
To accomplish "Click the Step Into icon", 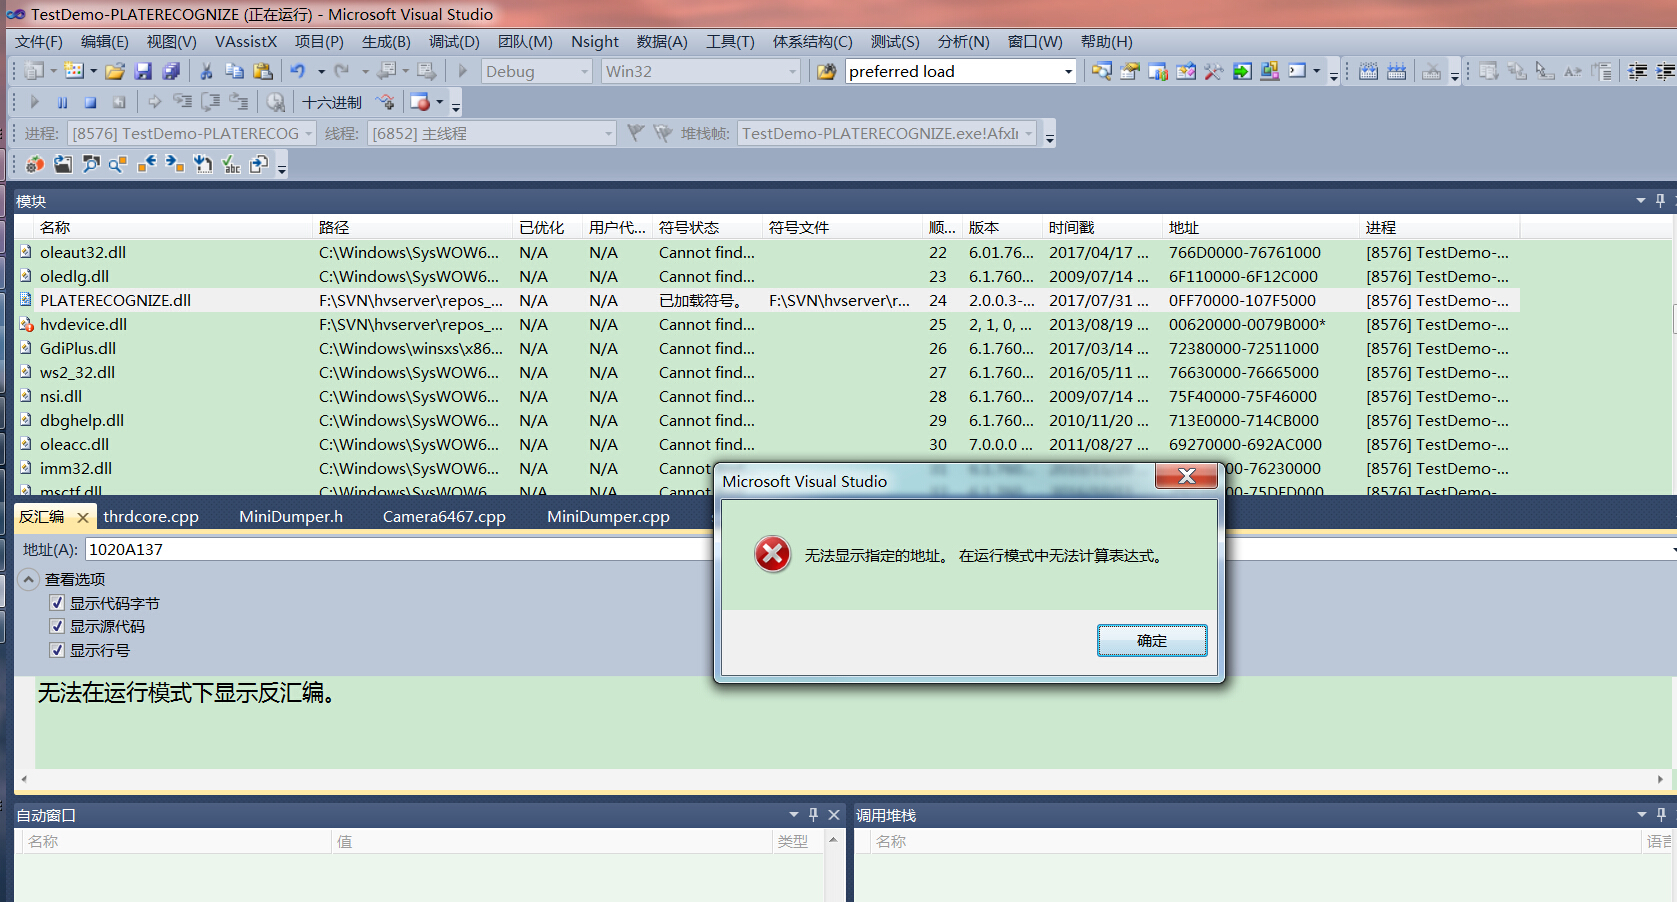I will click(x=182, y=102).
